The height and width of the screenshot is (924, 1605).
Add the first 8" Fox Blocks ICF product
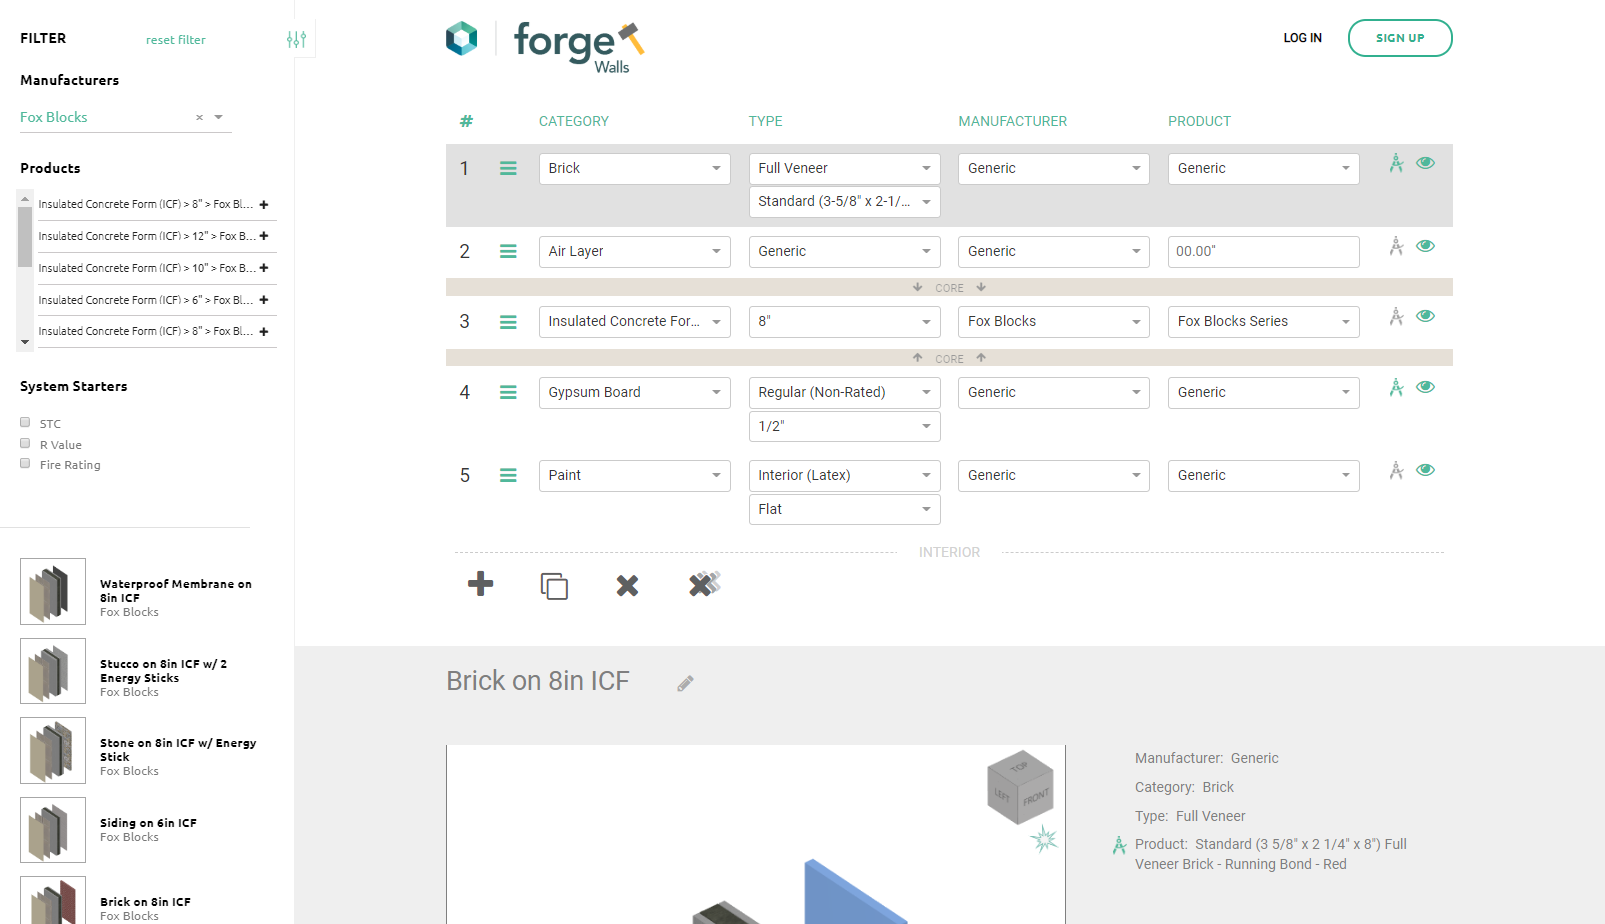pyautogui.click(x=264, y=205)
